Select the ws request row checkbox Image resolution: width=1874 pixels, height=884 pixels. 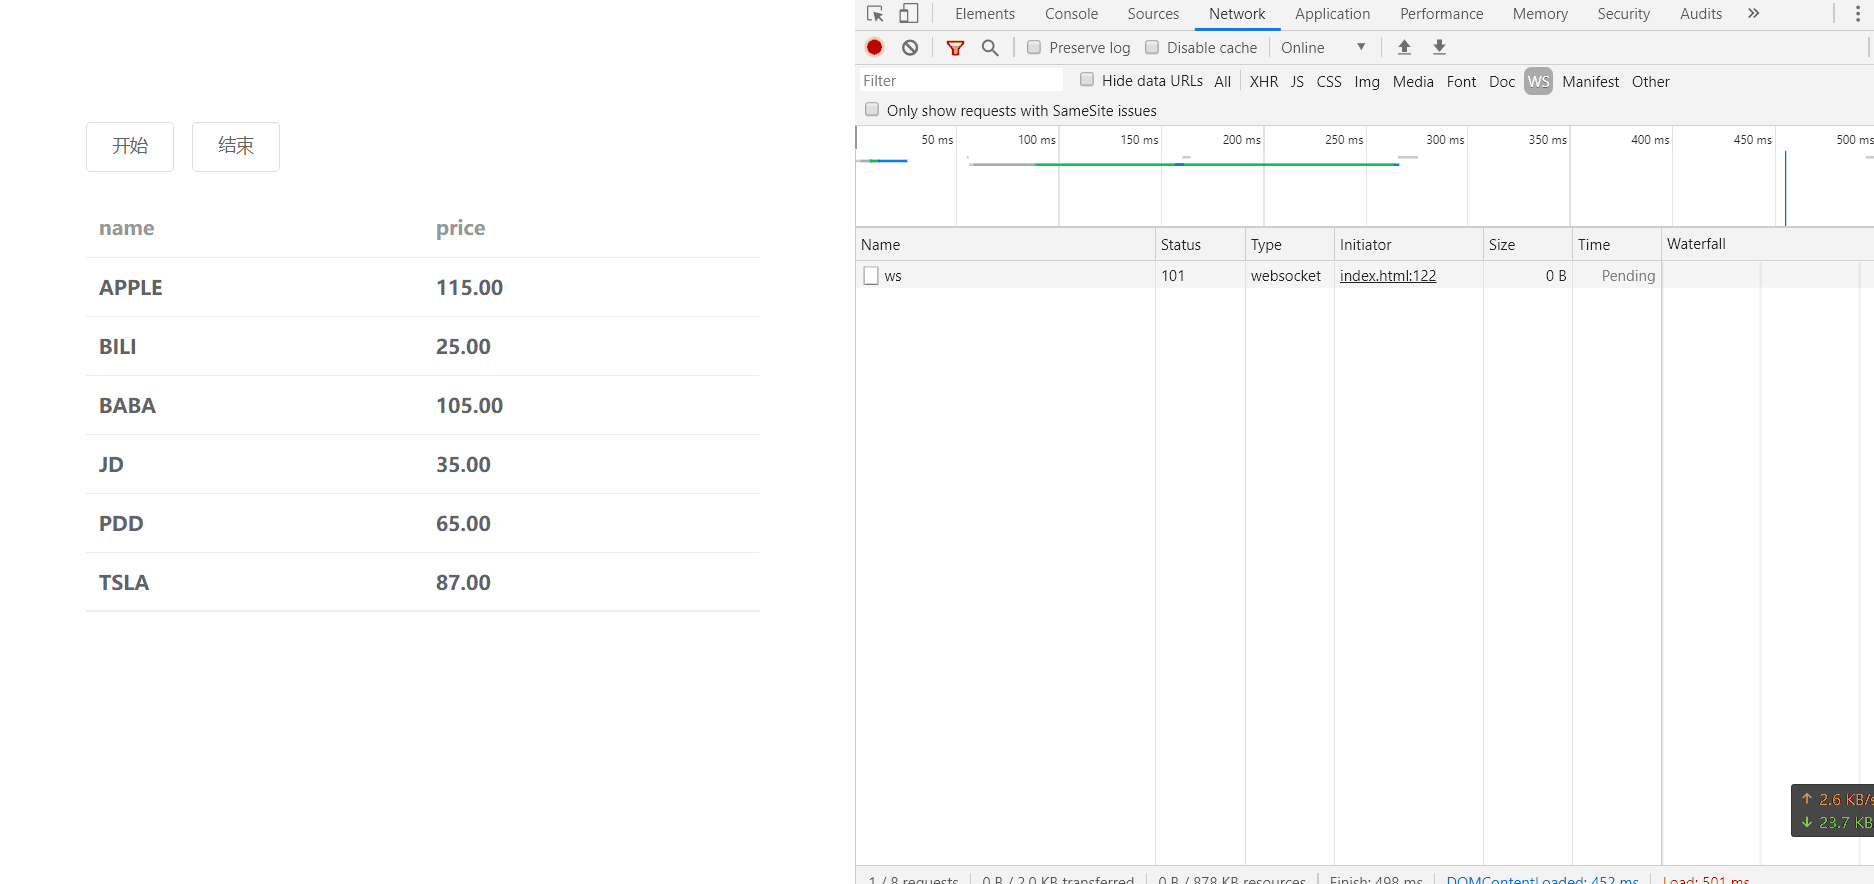[x=871, y=275]
